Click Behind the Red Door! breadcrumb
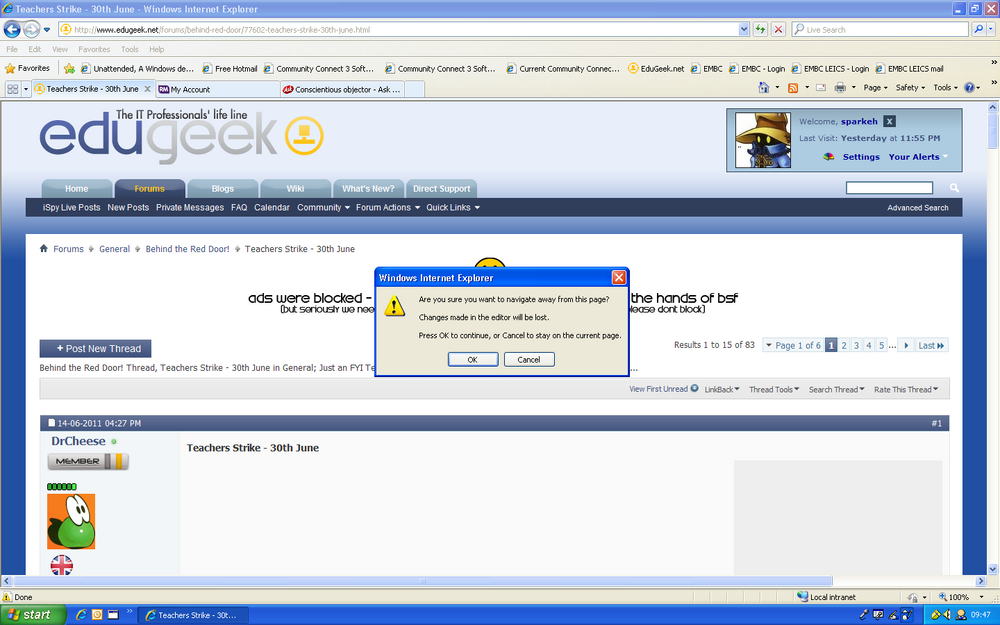 [188, 249]
